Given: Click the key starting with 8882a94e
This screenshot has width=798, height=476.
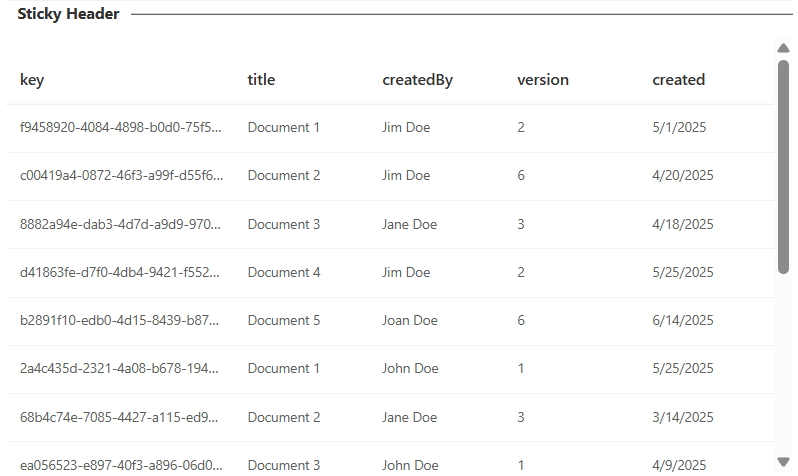Looking at the screenshot, I should click(x=121, y=224).
